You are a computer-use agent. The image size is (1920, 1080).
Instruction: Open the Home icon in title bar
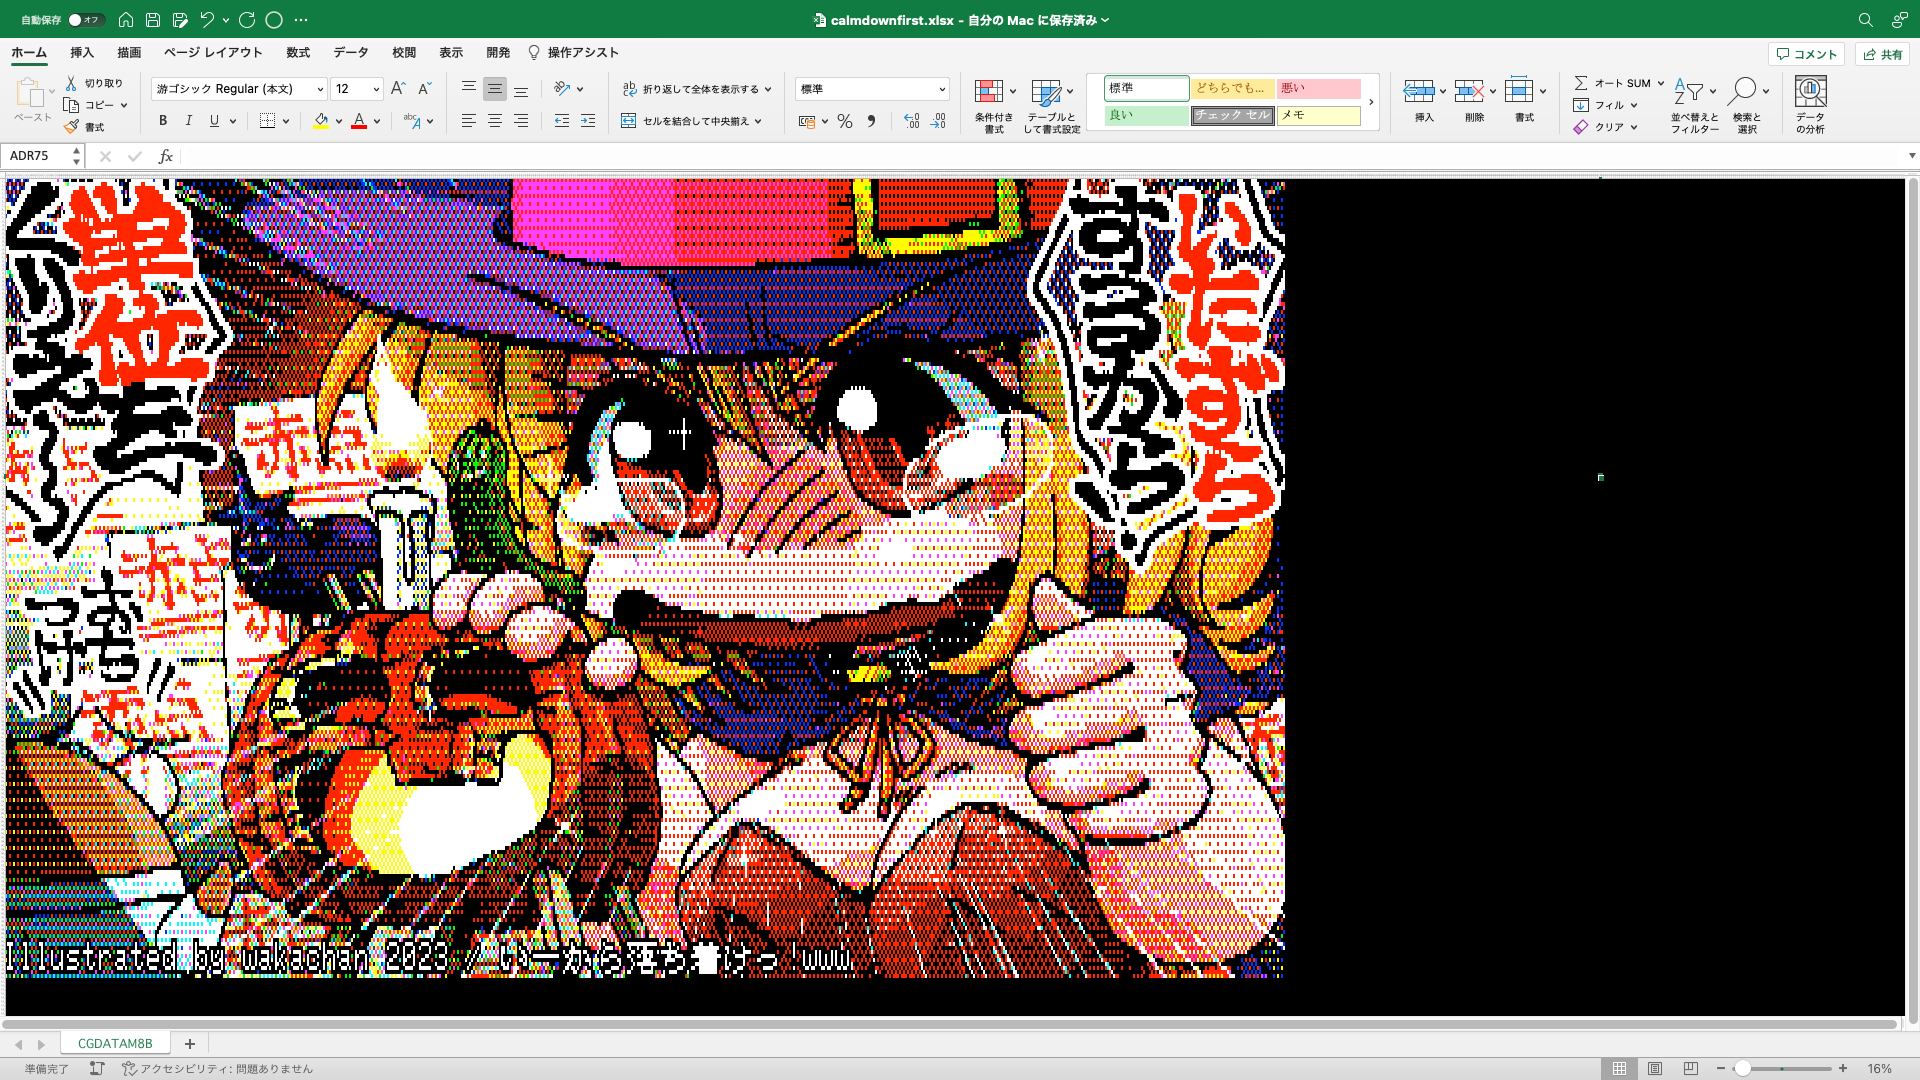click(126, 20)
